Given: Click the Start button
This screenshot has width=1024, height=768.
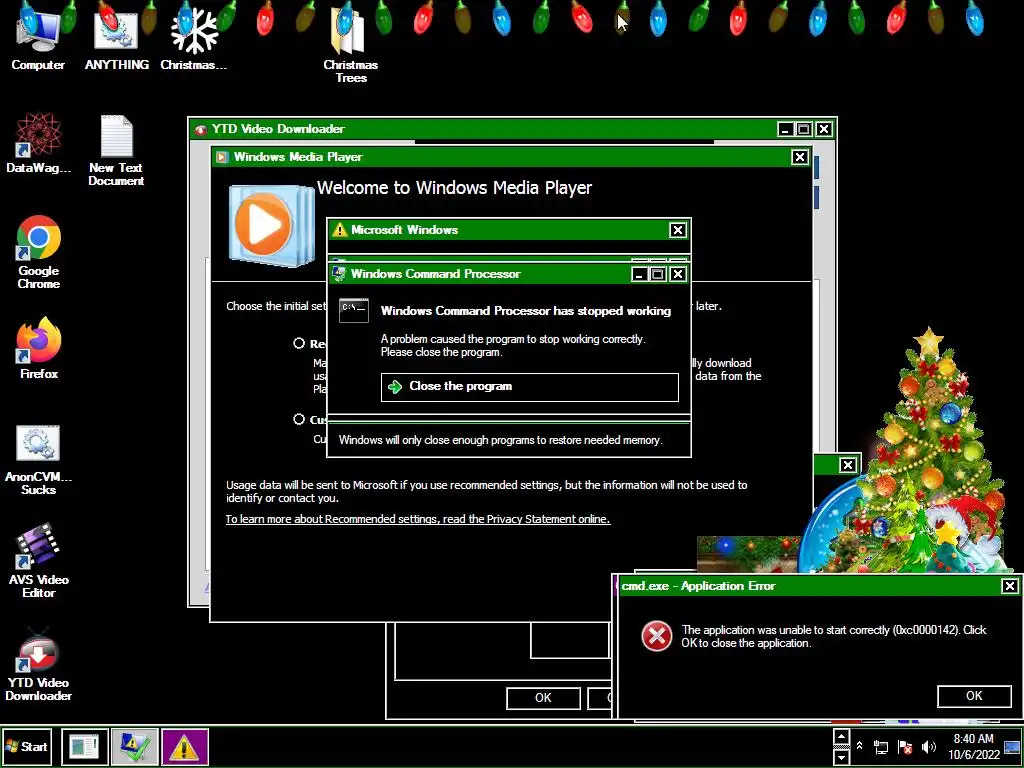Looking at the screenshot, I should coord(27,746).
